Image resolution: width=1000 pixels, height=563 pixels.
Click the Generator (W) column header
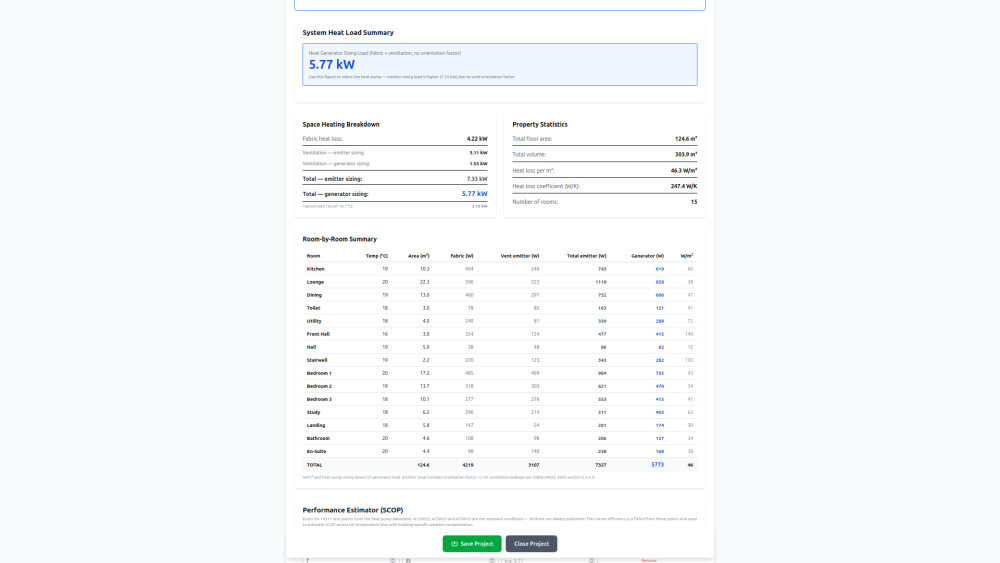tap(648, 256)
